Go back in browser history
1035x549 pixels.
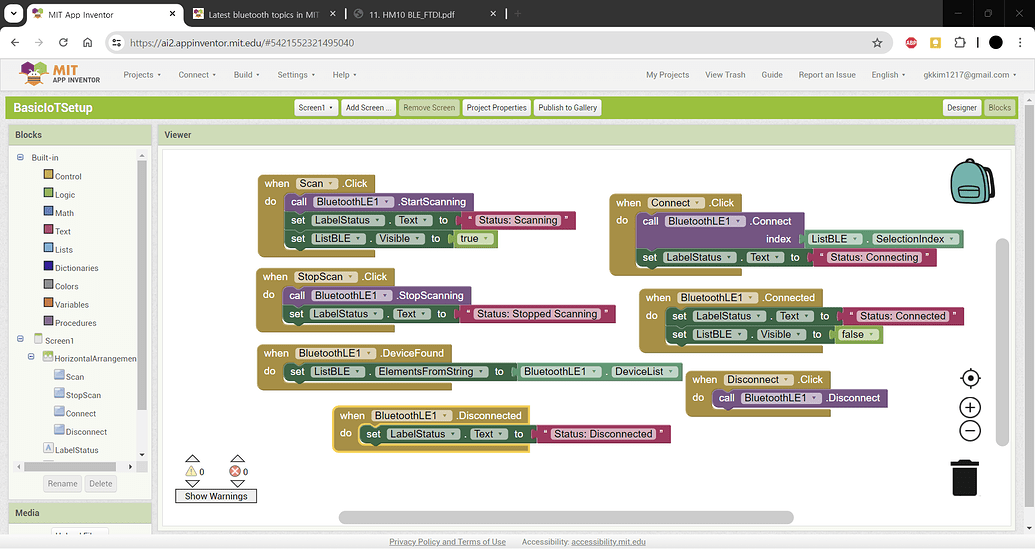pyautogui.click(x=15, y=43)
